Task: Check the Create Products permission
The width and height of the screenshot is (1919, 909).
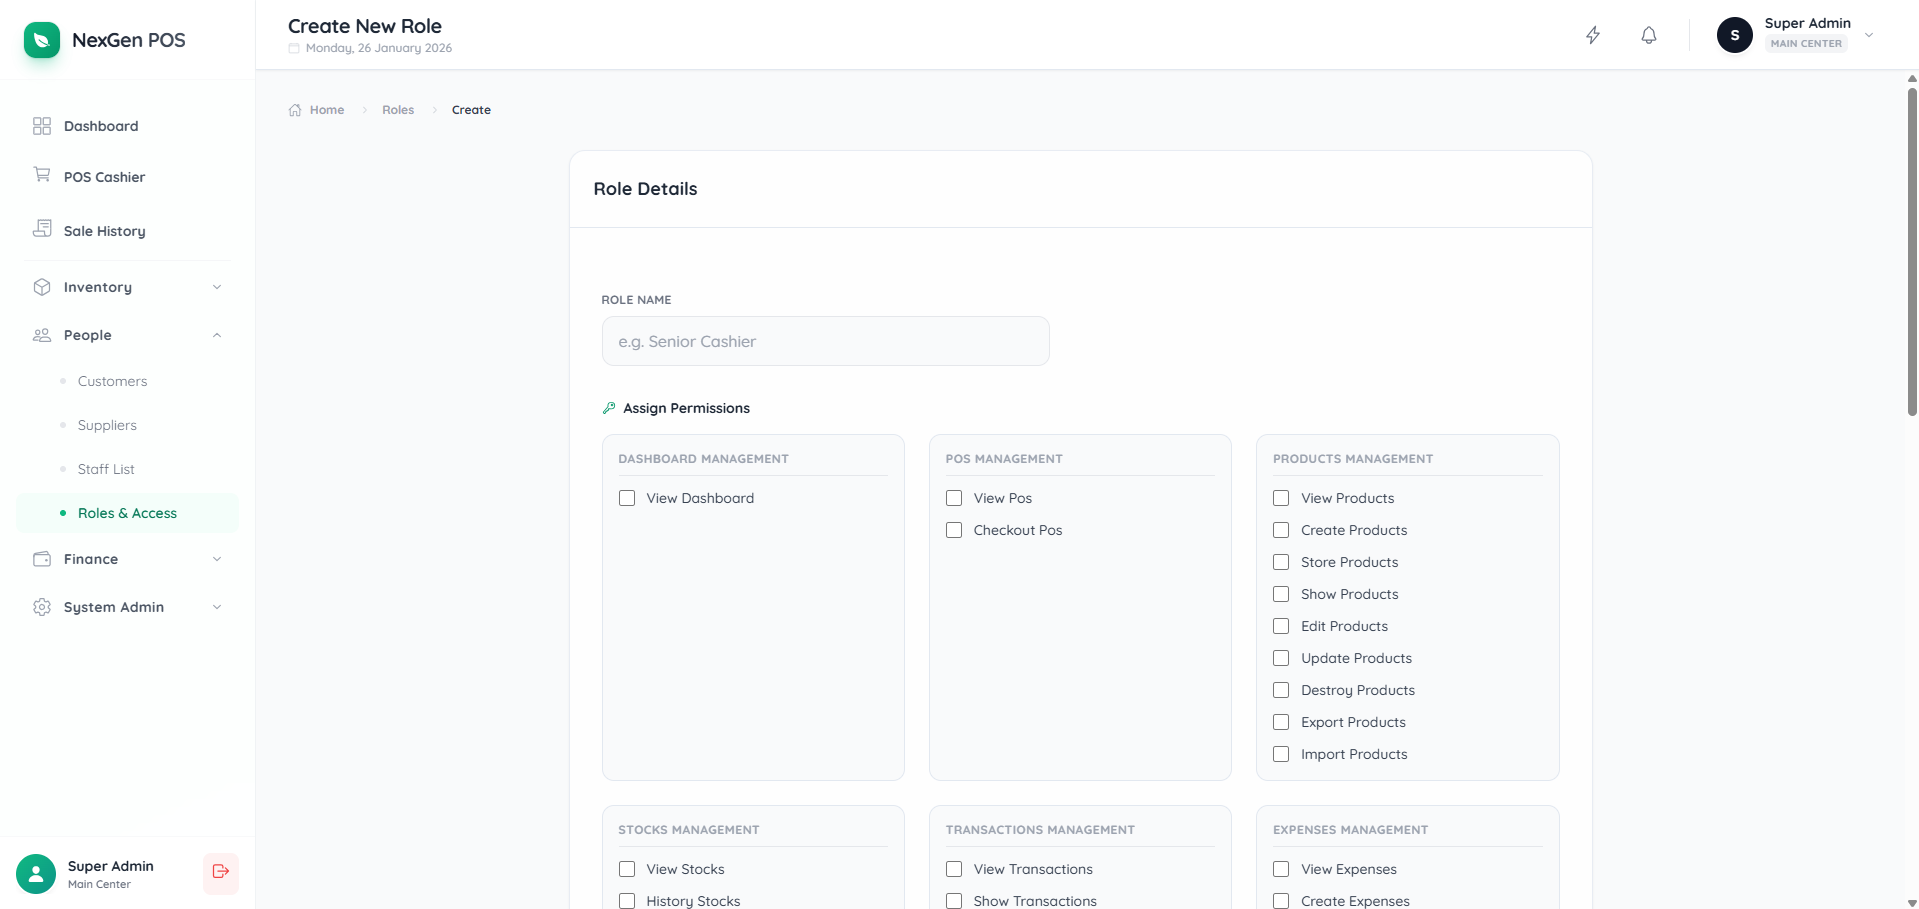Action: 1280,530
